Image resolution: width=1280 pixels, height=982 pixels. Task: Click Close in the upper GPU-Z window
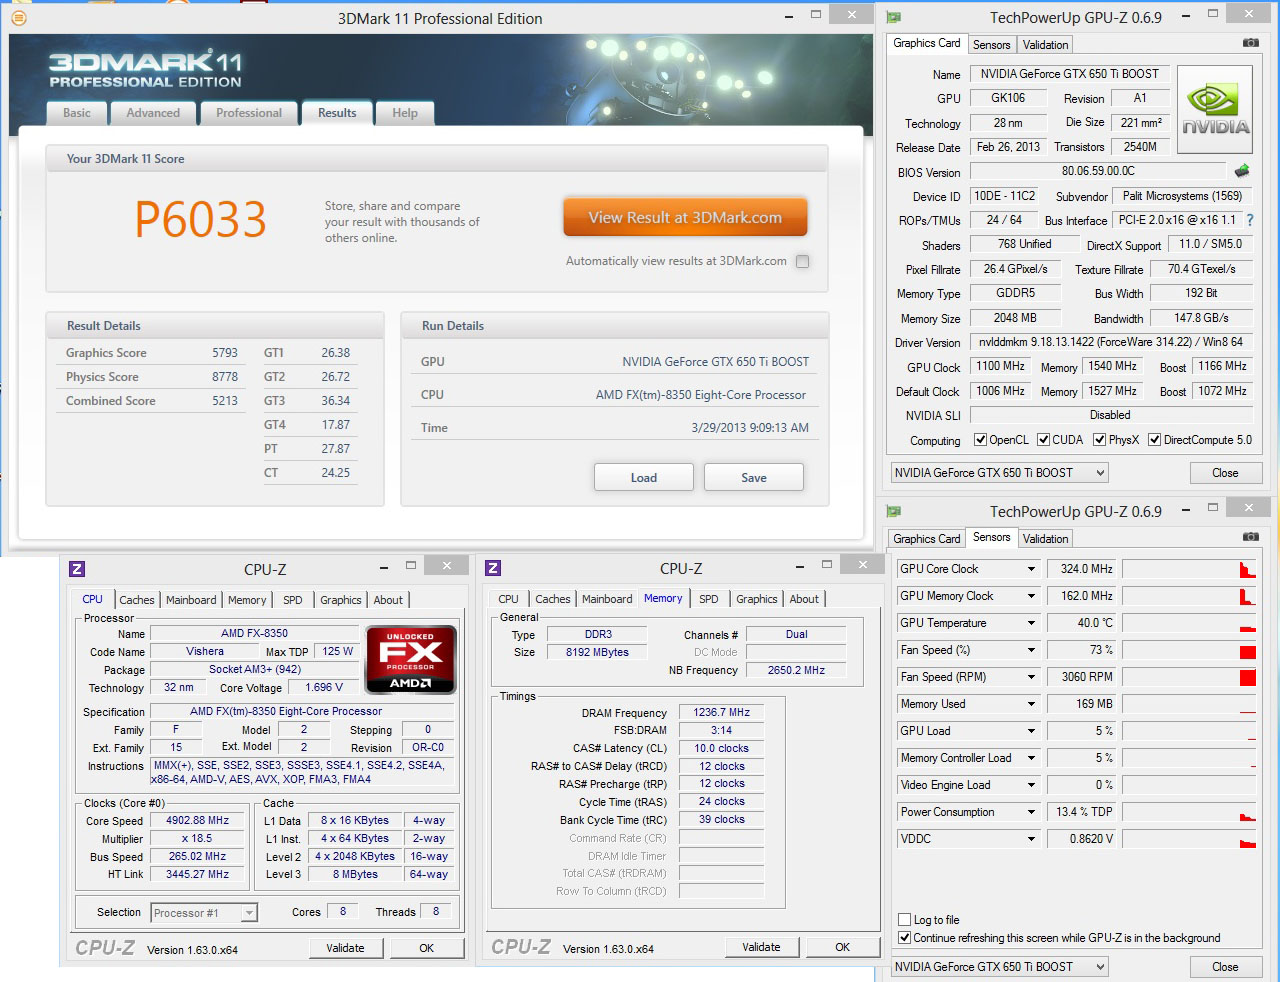pos(1225,473)
